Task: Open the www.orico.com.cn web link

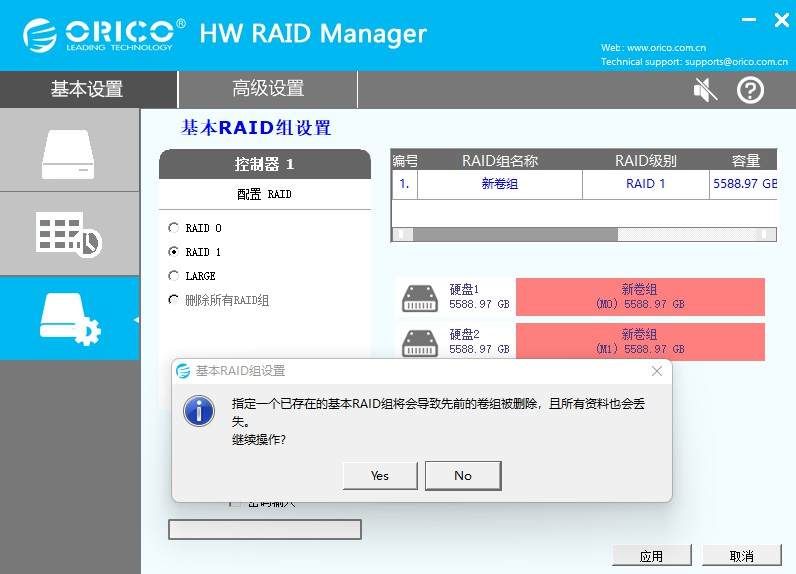Action: point(667,48)
